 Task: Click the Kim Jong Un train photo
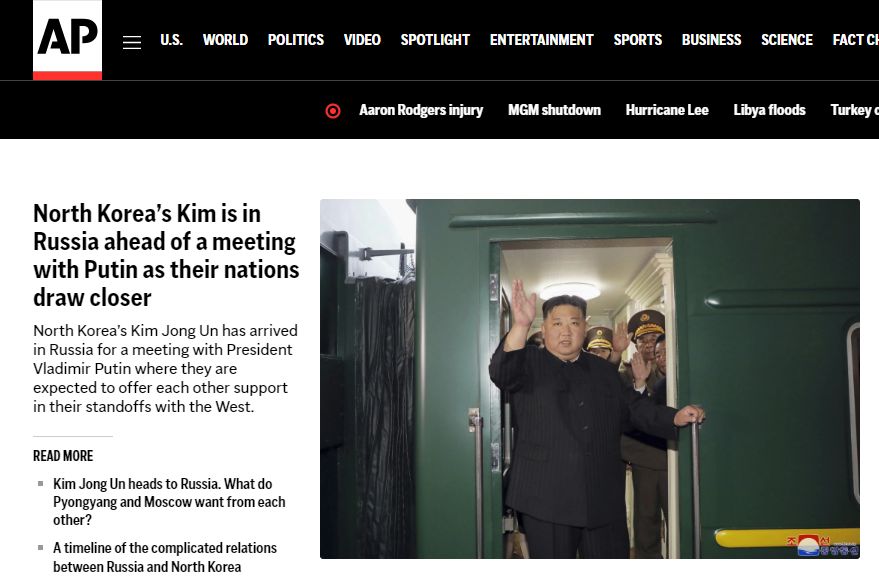coord(590,379)
